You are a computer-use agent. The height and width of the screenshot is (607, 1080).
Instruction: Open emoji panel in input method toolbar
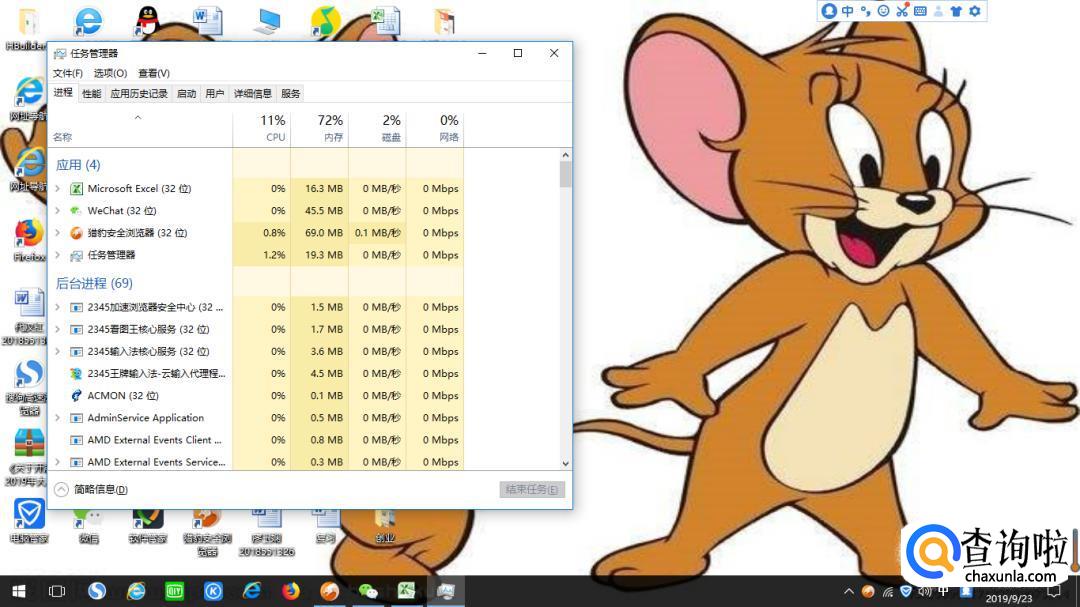click(884, 11)
